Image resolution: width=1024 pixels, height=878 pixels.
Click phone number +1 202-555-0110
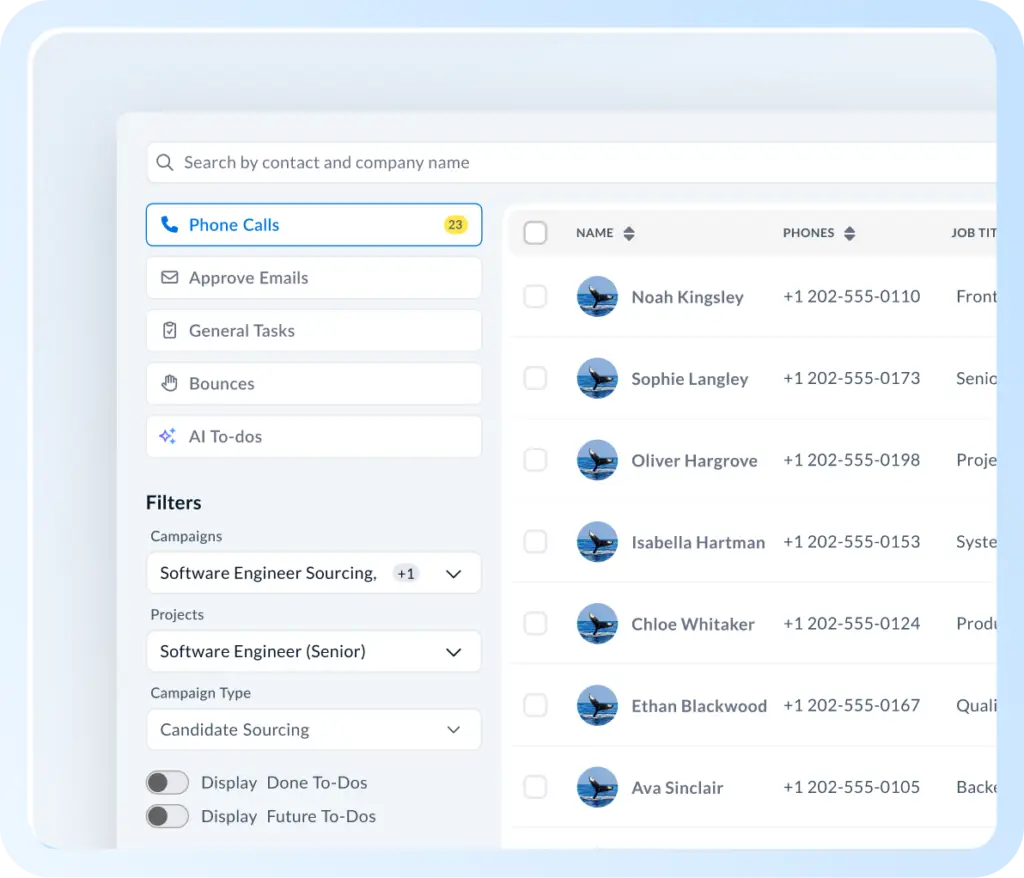tap(852, 297)
